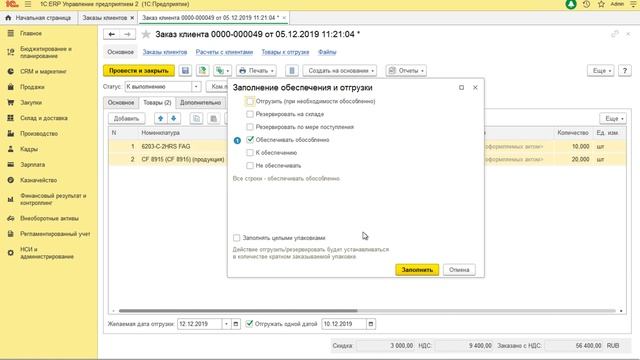Open the Файлы link
Screen dimensions: 640x360
(x=327, y=52)
